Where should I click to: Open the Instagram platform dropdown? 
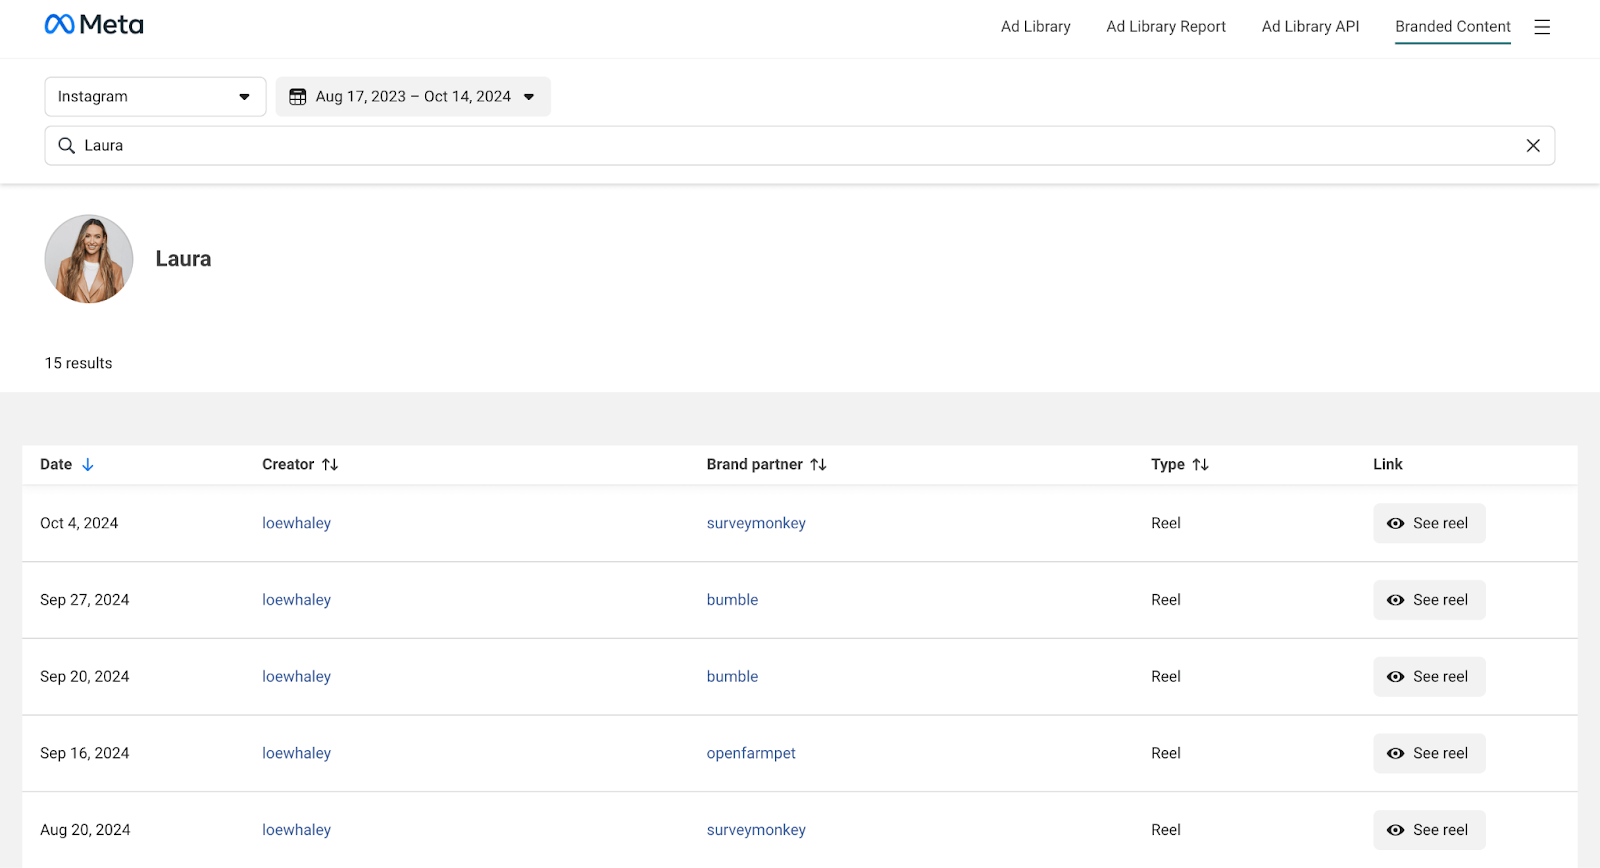(155, 97)
